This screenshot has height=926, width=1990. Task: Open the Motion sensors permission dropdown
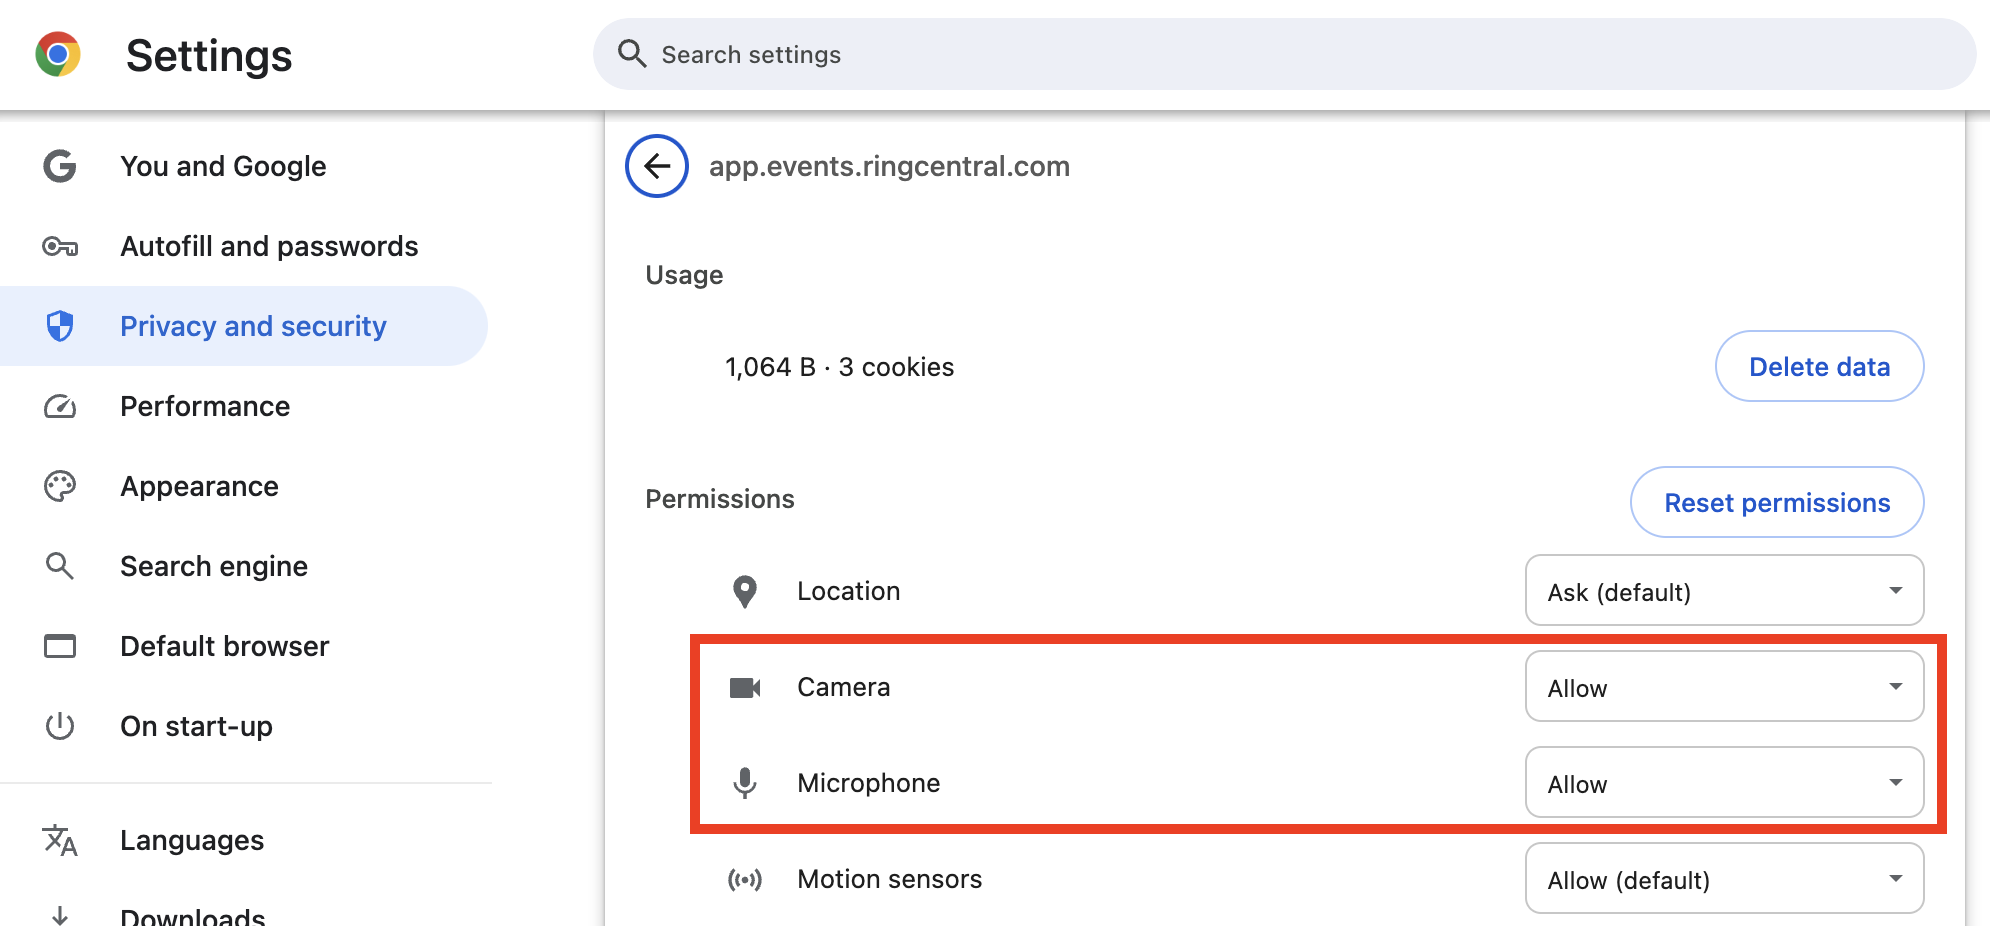coord(1725,879)
